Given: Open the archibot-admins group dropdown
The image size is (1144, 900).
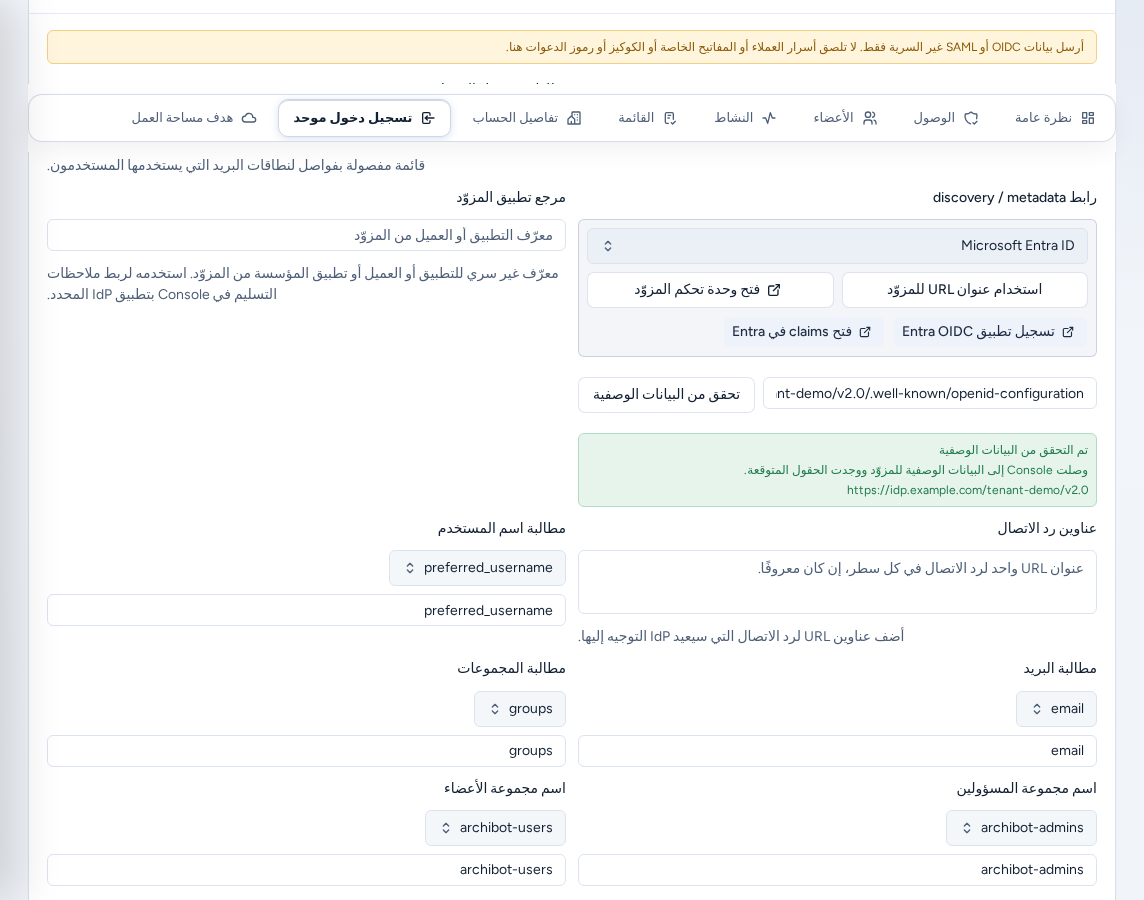Looking at the screenshot, I should tap(1021, 828).
